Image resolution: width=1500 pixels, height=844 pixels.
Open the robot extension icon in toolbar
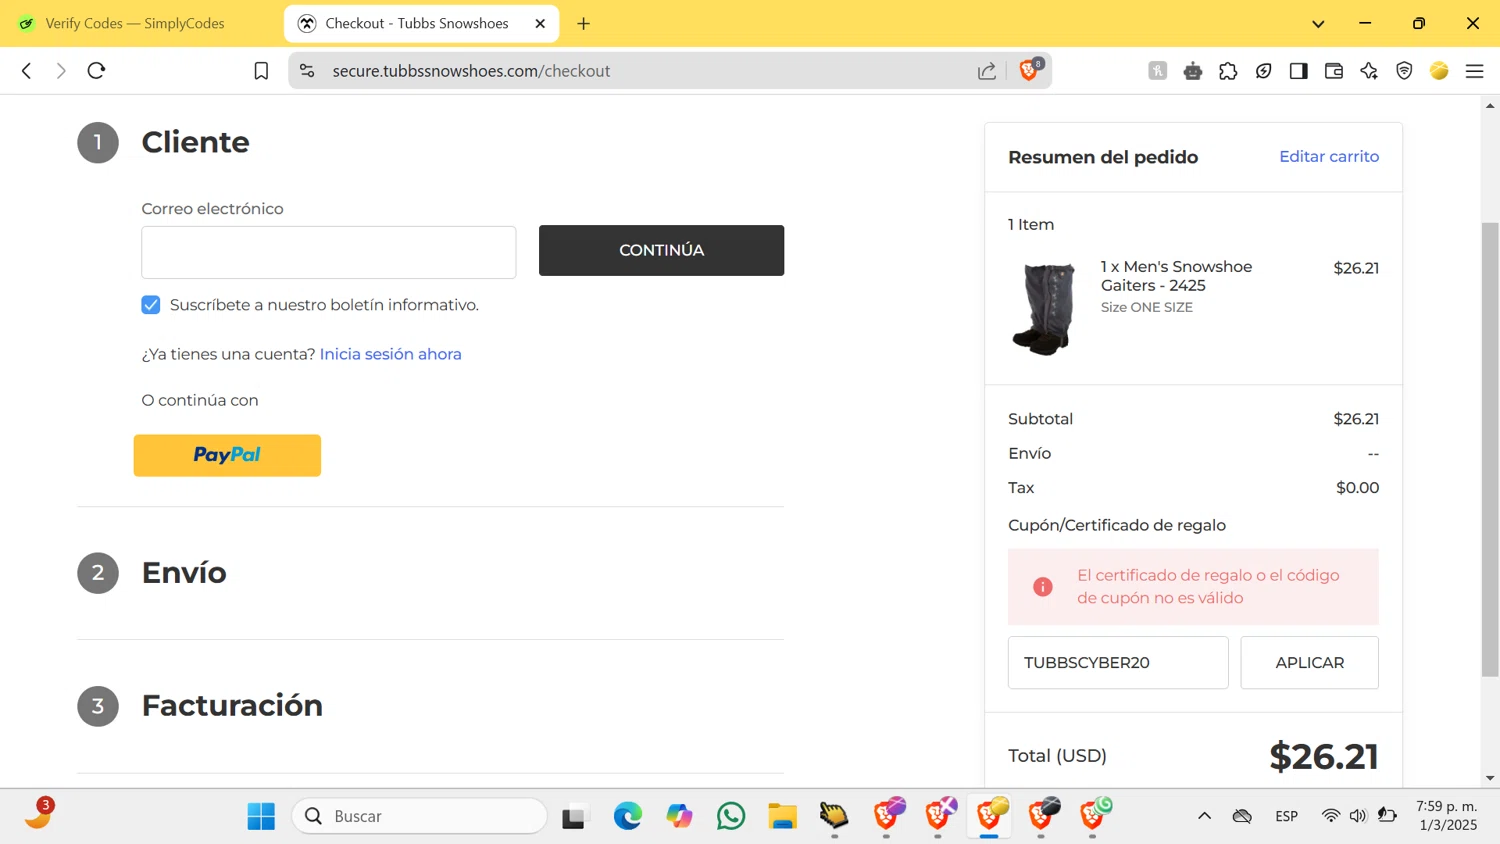coord(1193,71)
